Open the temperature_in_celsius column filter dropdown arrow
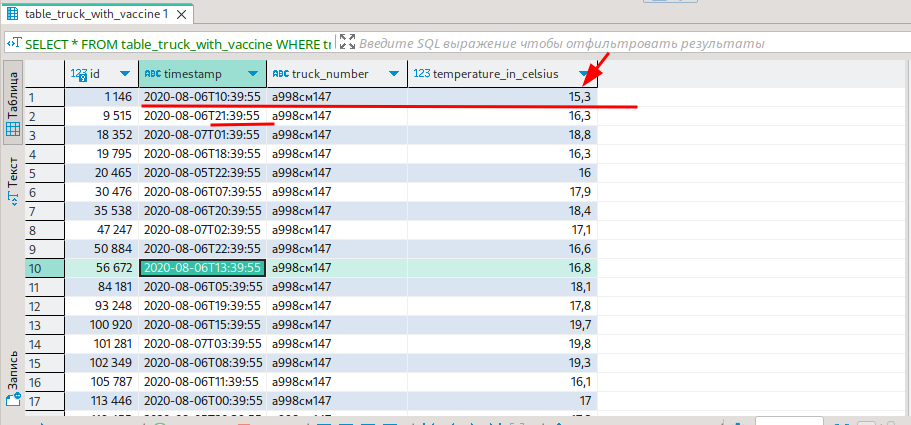911x425 pixels. click(584, 74)
